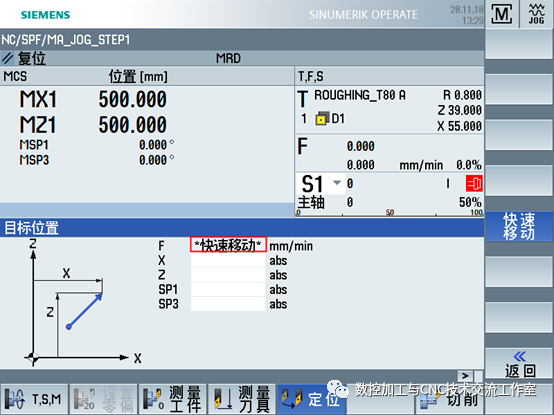Screen dimensions: 554x415
Task: Click the MZ1 axis position value 500.000
Action: (132, 125)
